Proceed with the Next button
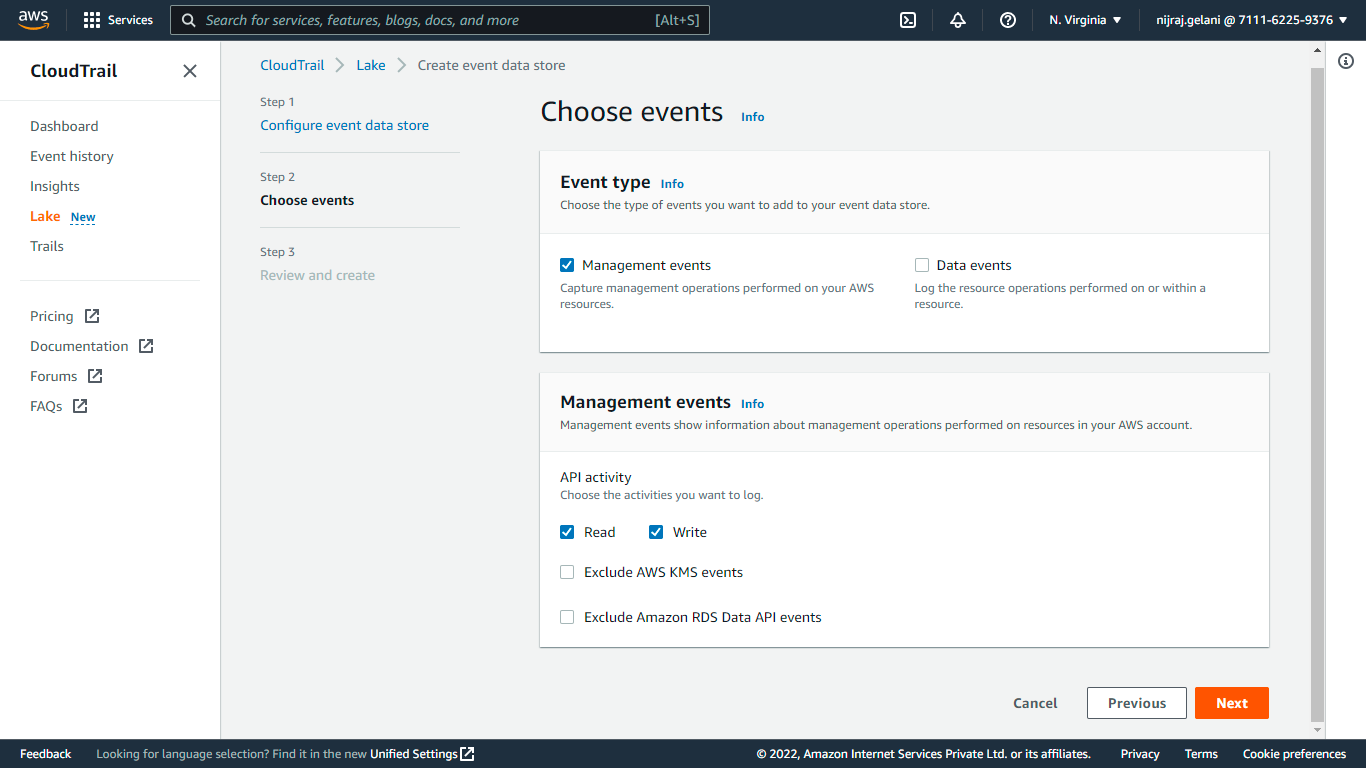Screen dimensions: 1366x768 coord(1231,703)
